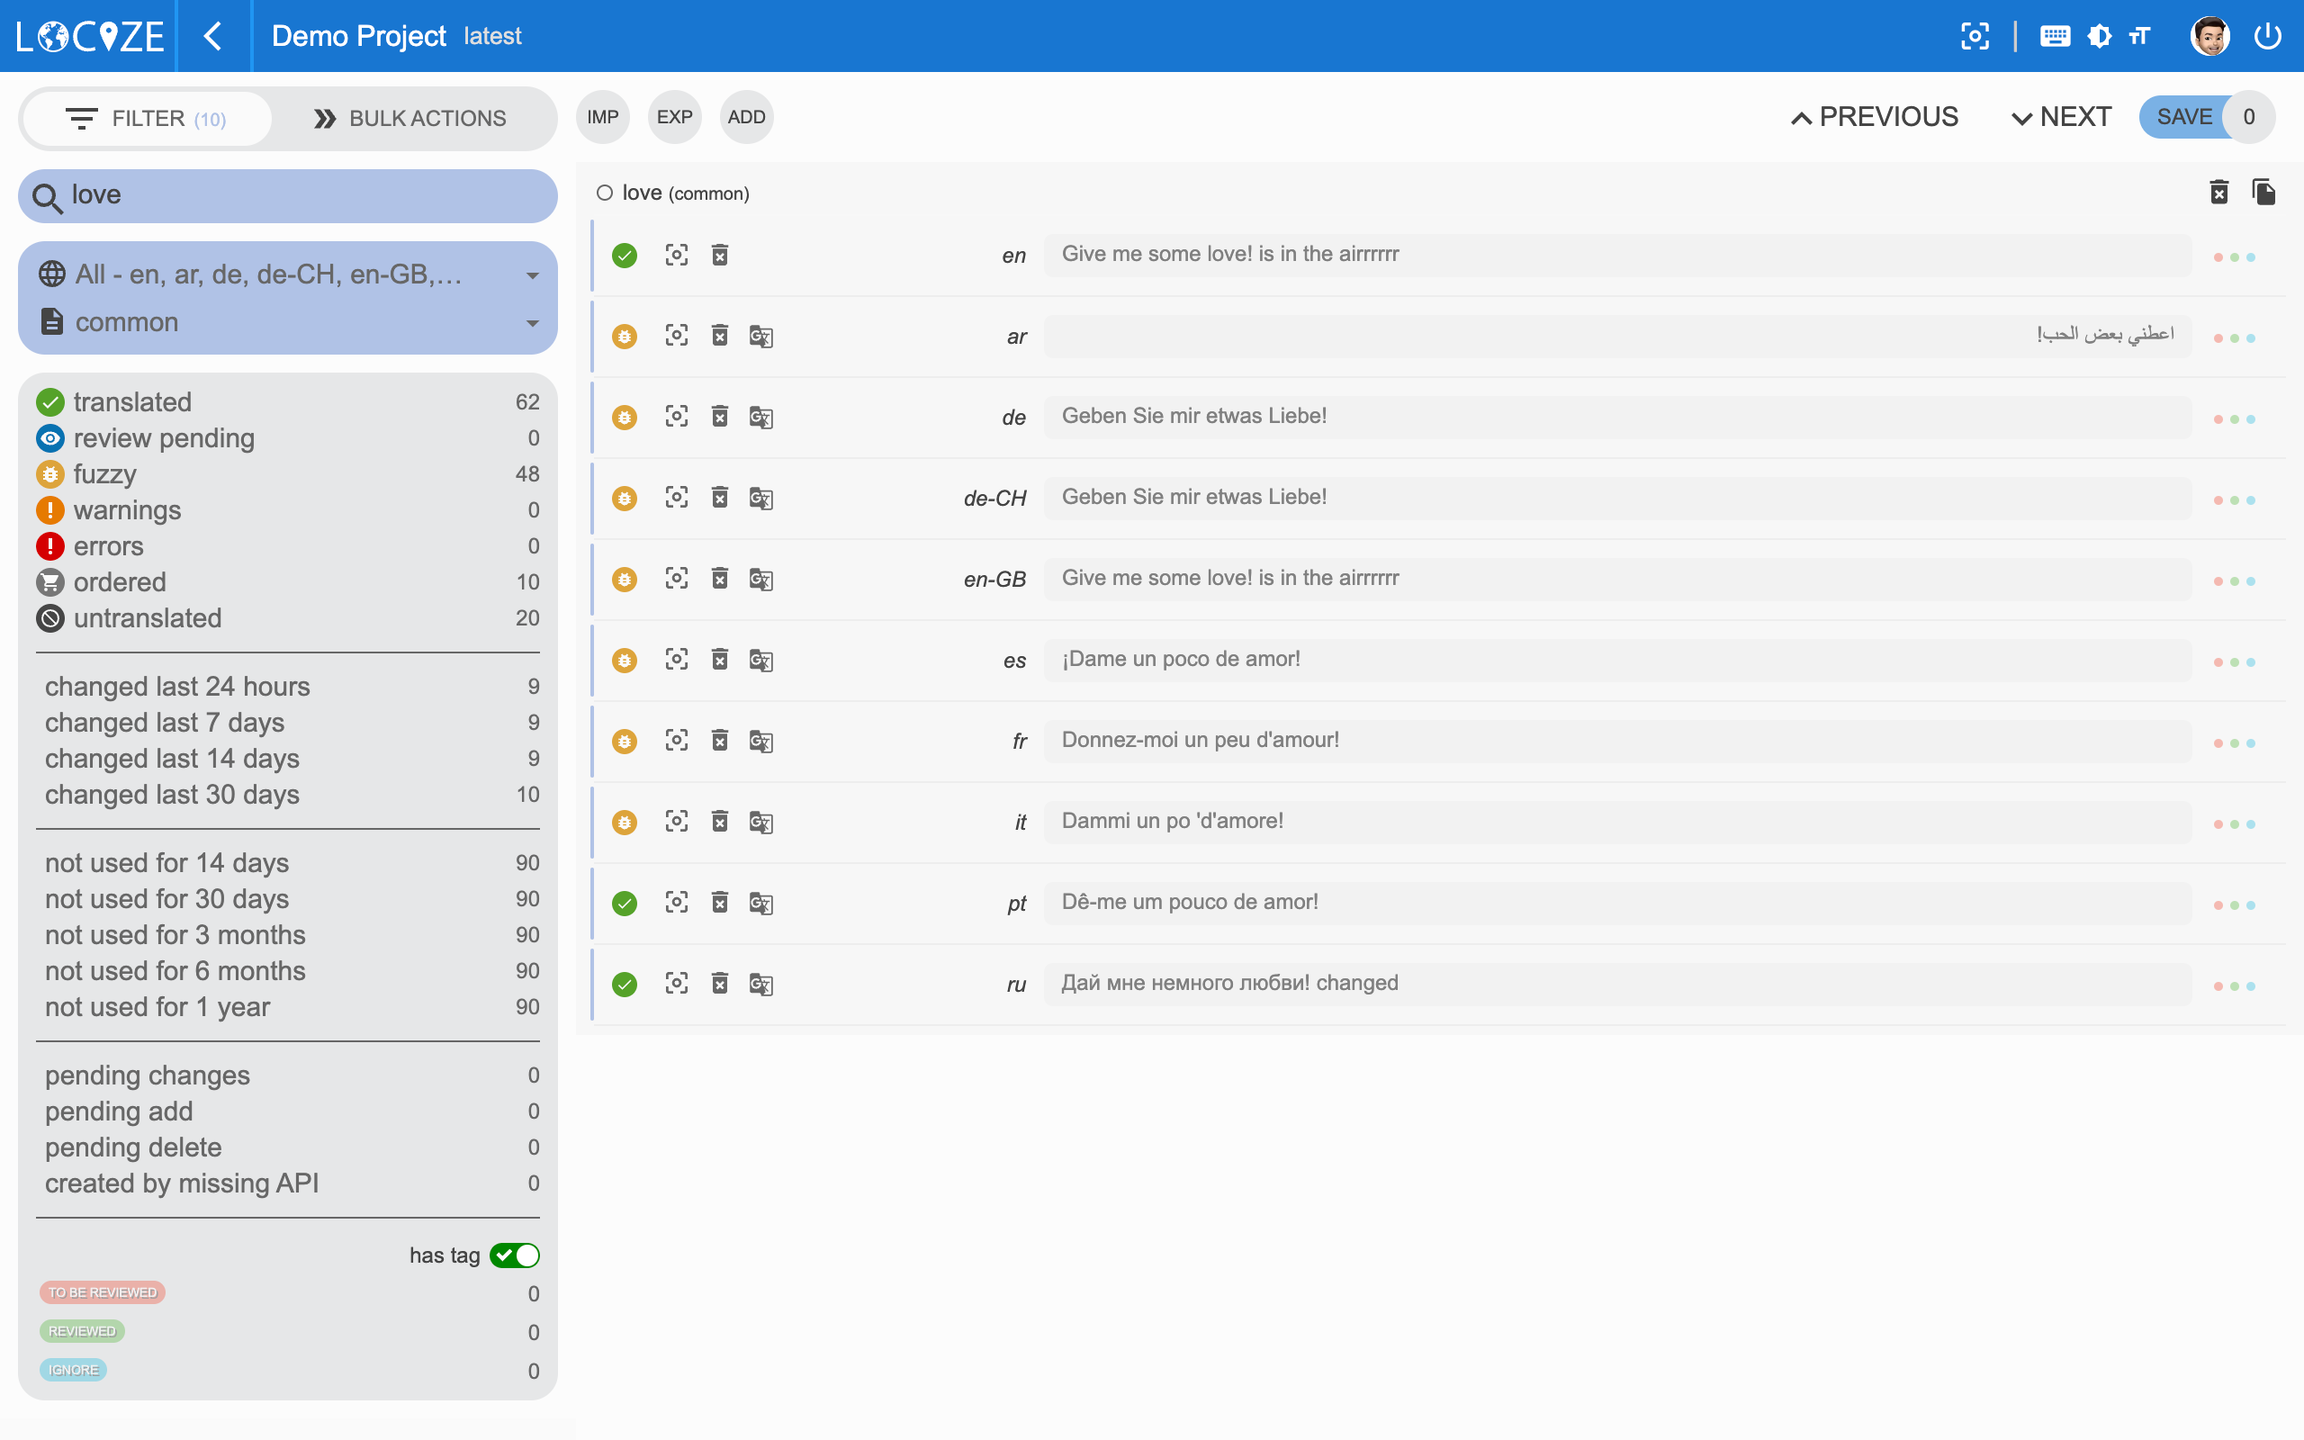Click the EXP export button
This screenshot has height=1440, width=2304.
point(674,117)
